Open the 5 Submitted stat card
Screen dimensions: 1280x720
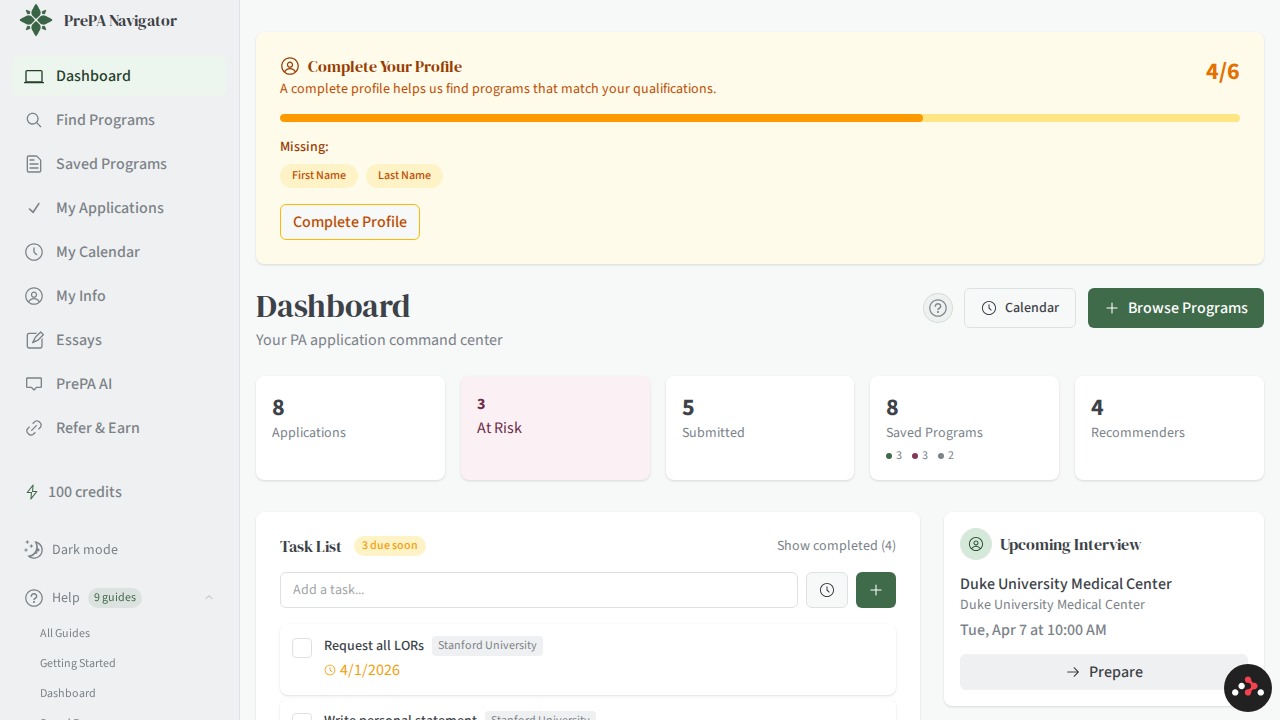click(760, 428)
